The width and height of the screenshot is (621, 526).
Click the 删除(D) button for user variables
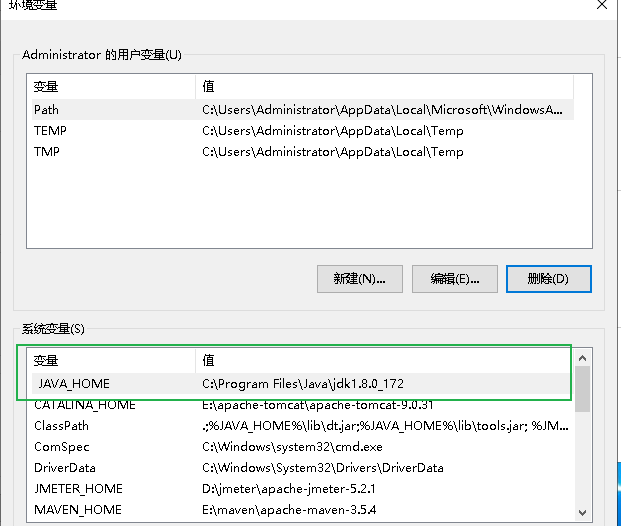click(549, 279)
